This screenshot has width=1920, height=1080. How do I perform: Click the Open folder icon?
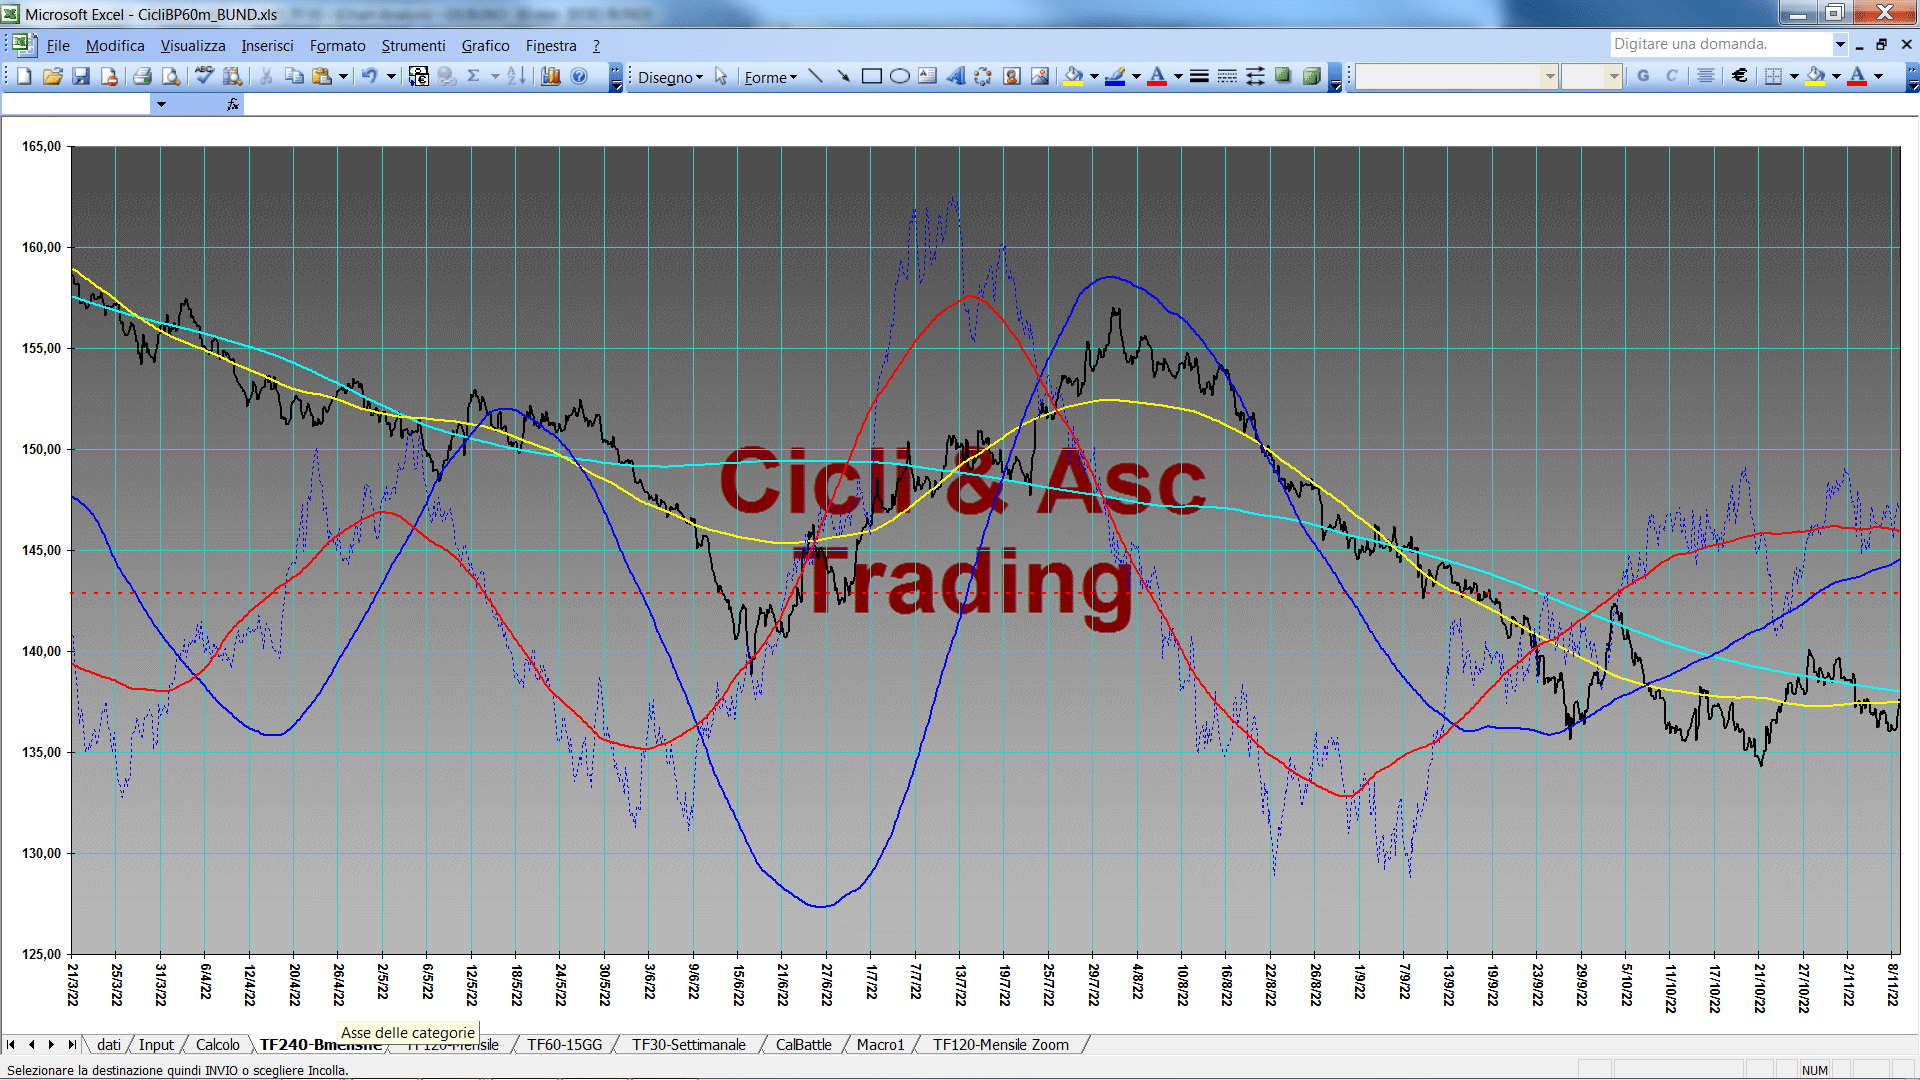click(52, 76)
